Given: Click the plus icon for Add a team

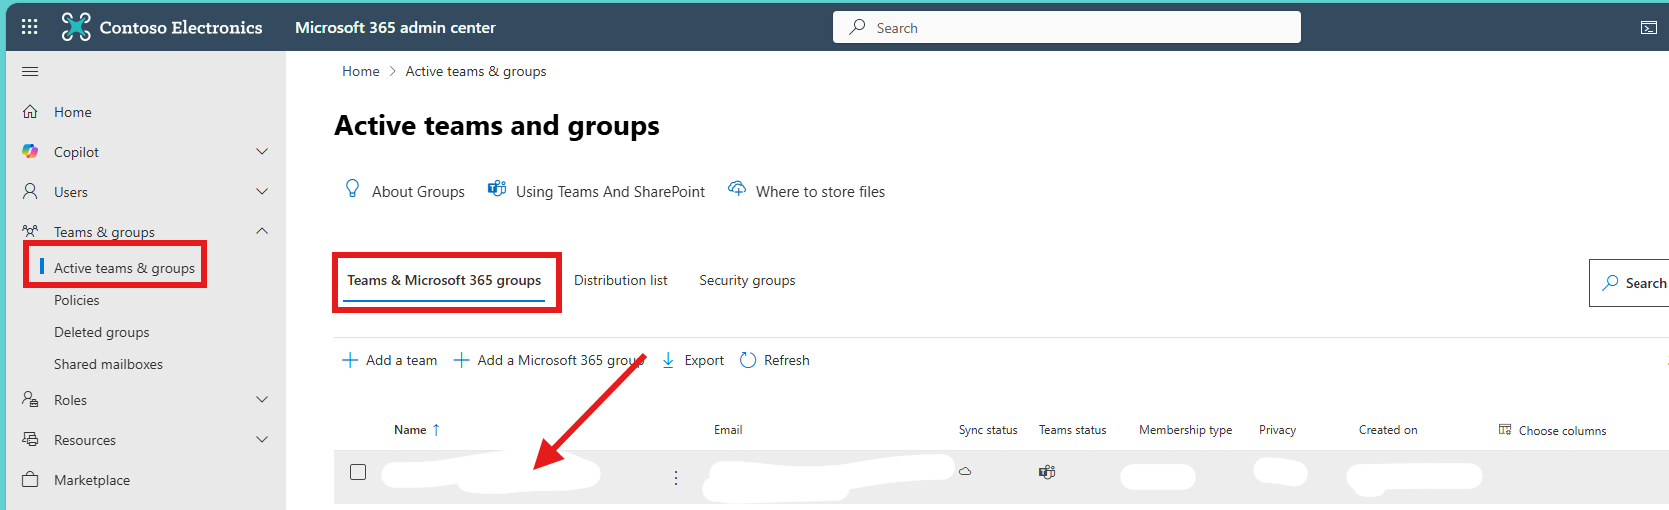Looking at the screenshot, I should 350,360.
